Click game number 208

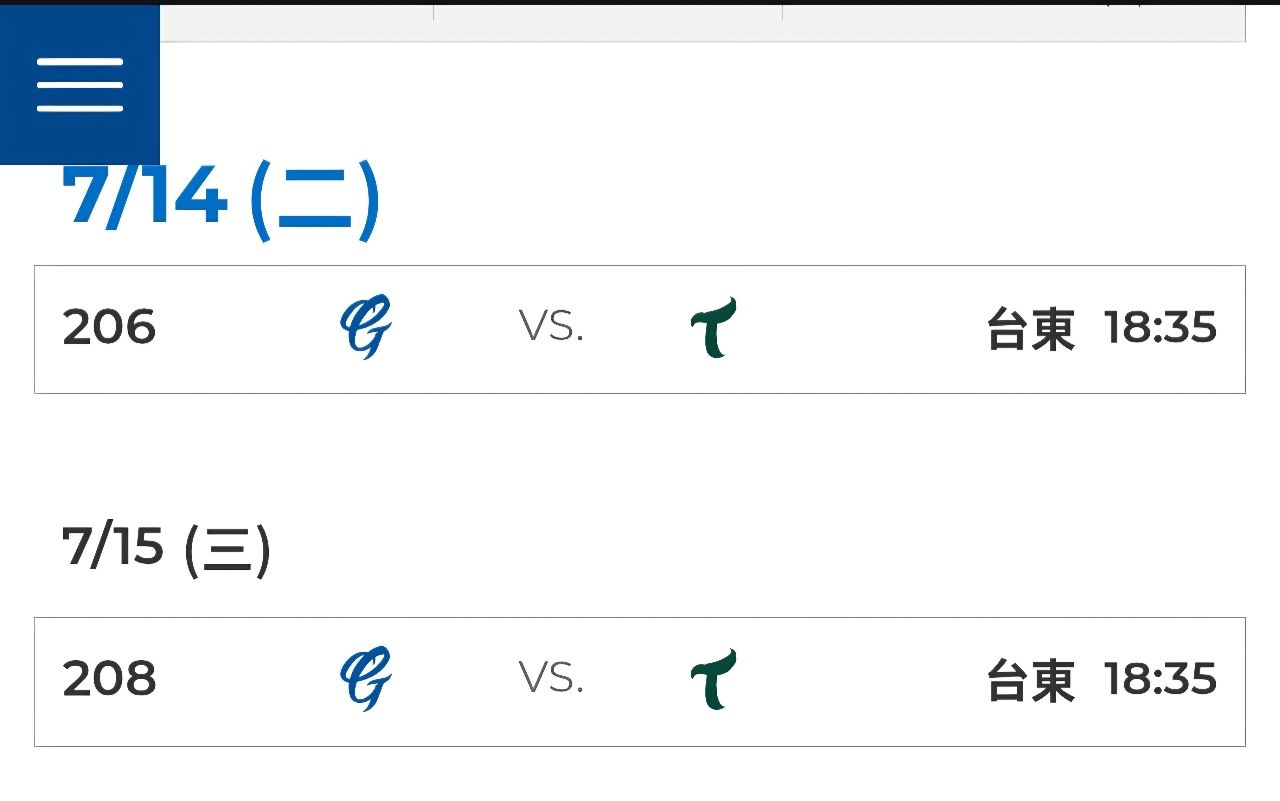pos(109,680)
